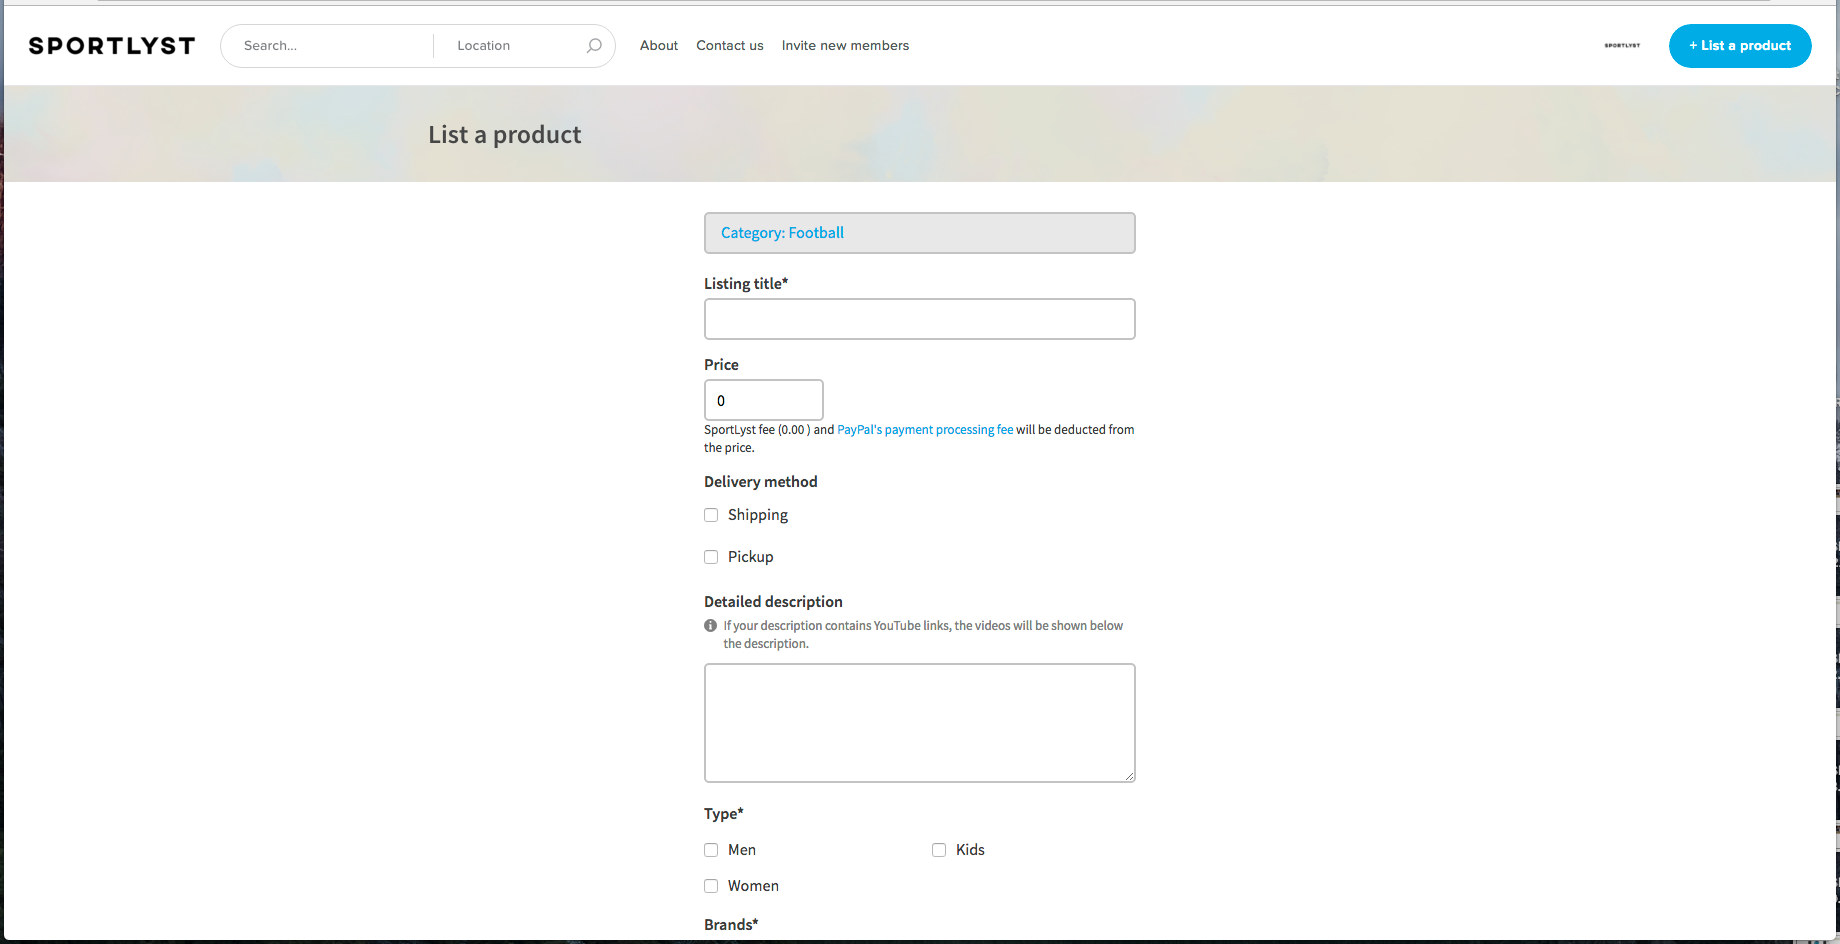Click the List a product button
The height and width of the screenshot is (944, 1840).
click(1740, 46)
